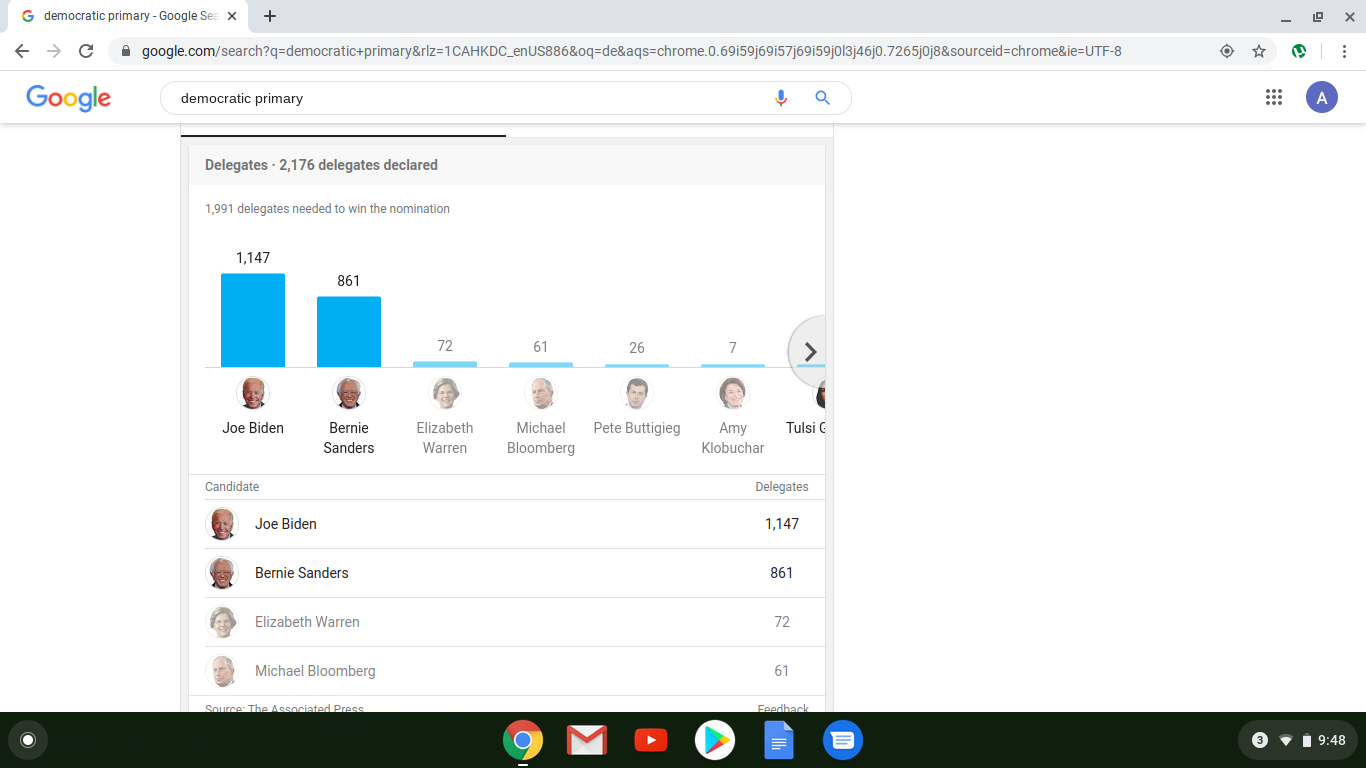Click Amy Klobuchar's photo under the chart
Image resolution: width=1366 pixels, height=768 pixels.
coord(733,393)
